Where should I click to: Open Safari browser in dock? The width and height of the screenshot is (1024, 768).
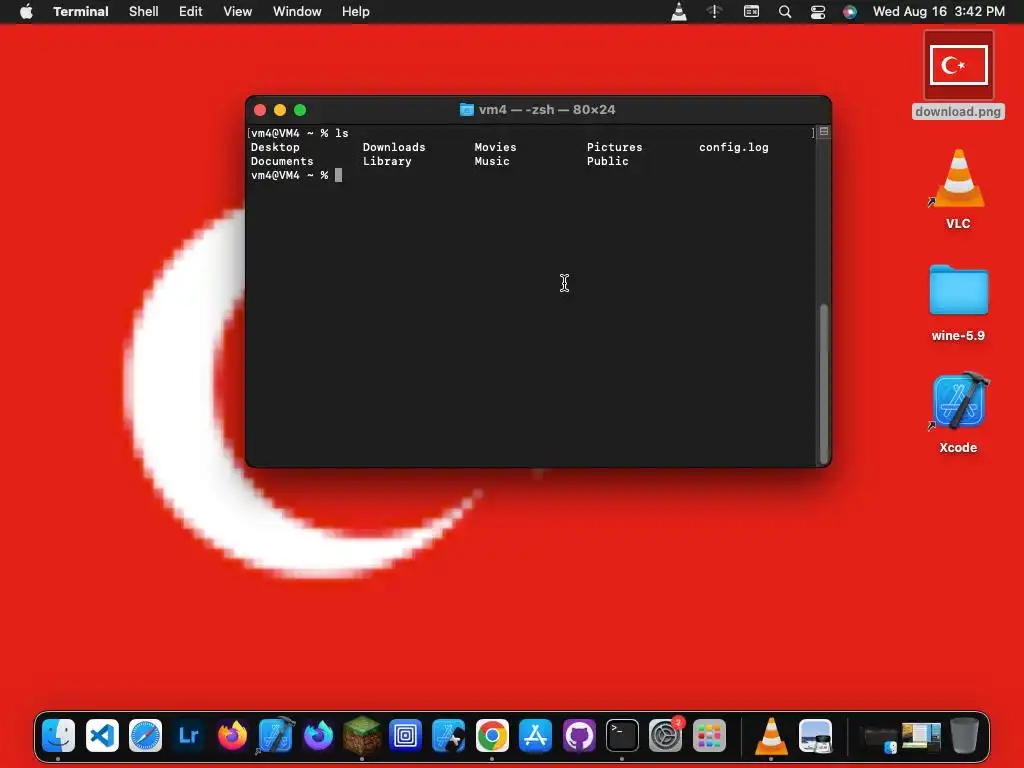click(x=145, y=736)
